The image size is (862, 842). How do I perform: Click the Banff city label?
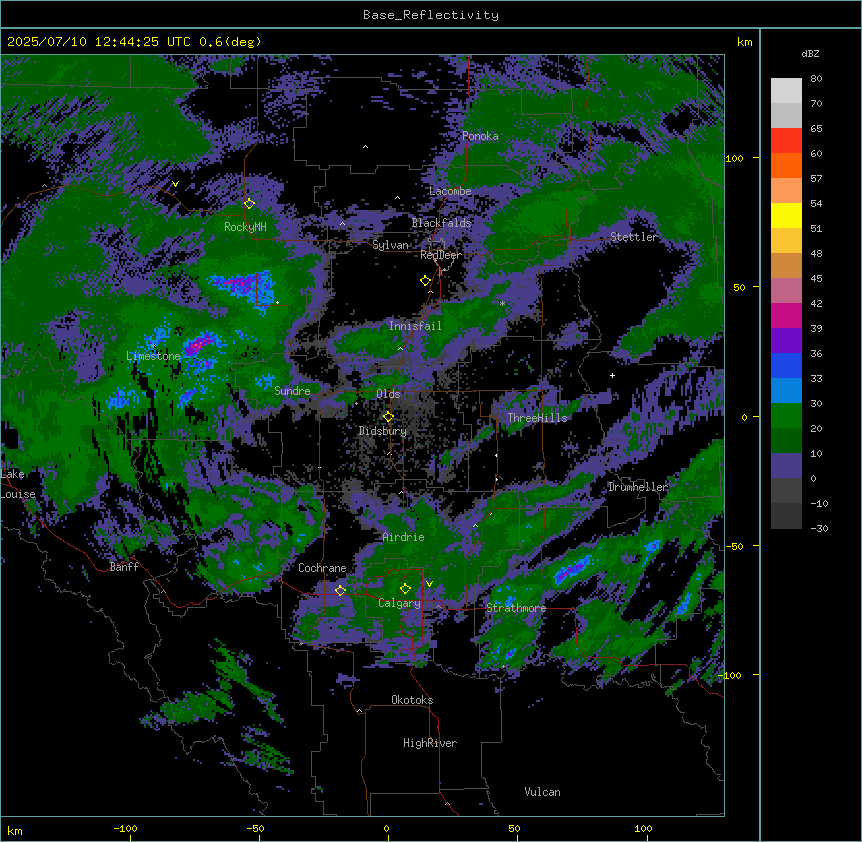pyautogui.click(x=124, y=567)
